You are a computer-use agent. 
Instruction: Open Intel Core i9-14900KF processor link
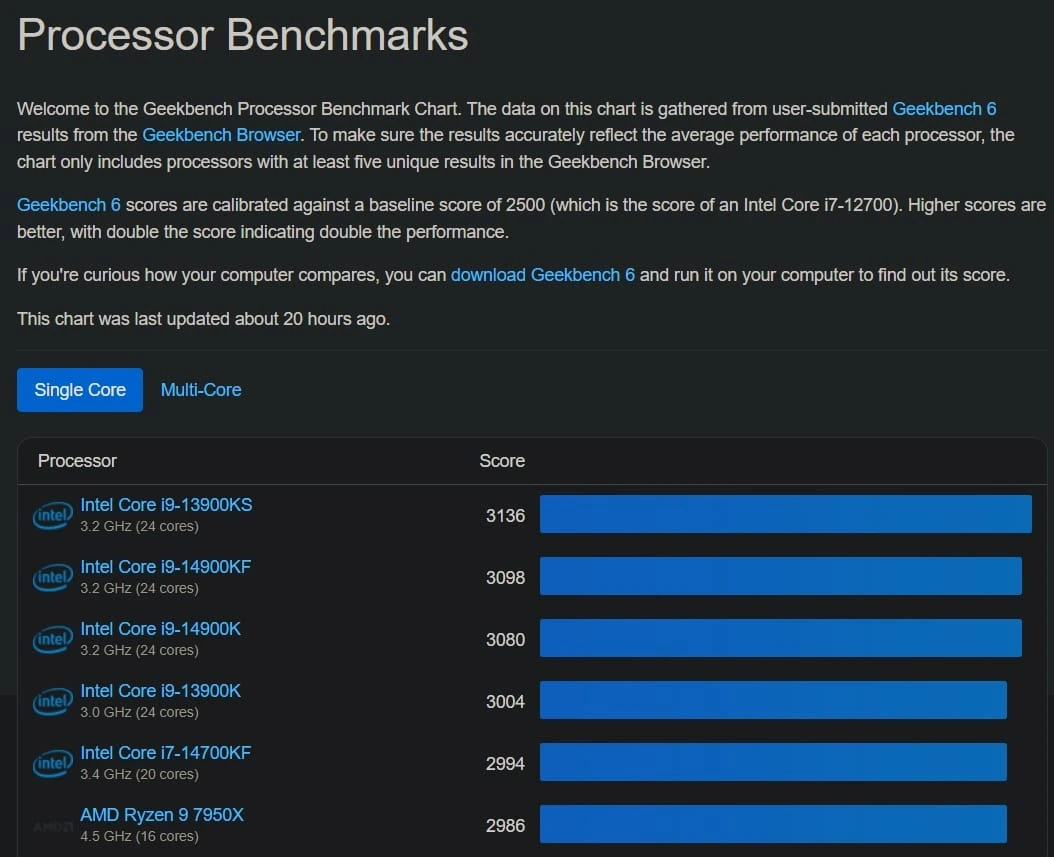[x=165, y=567]
